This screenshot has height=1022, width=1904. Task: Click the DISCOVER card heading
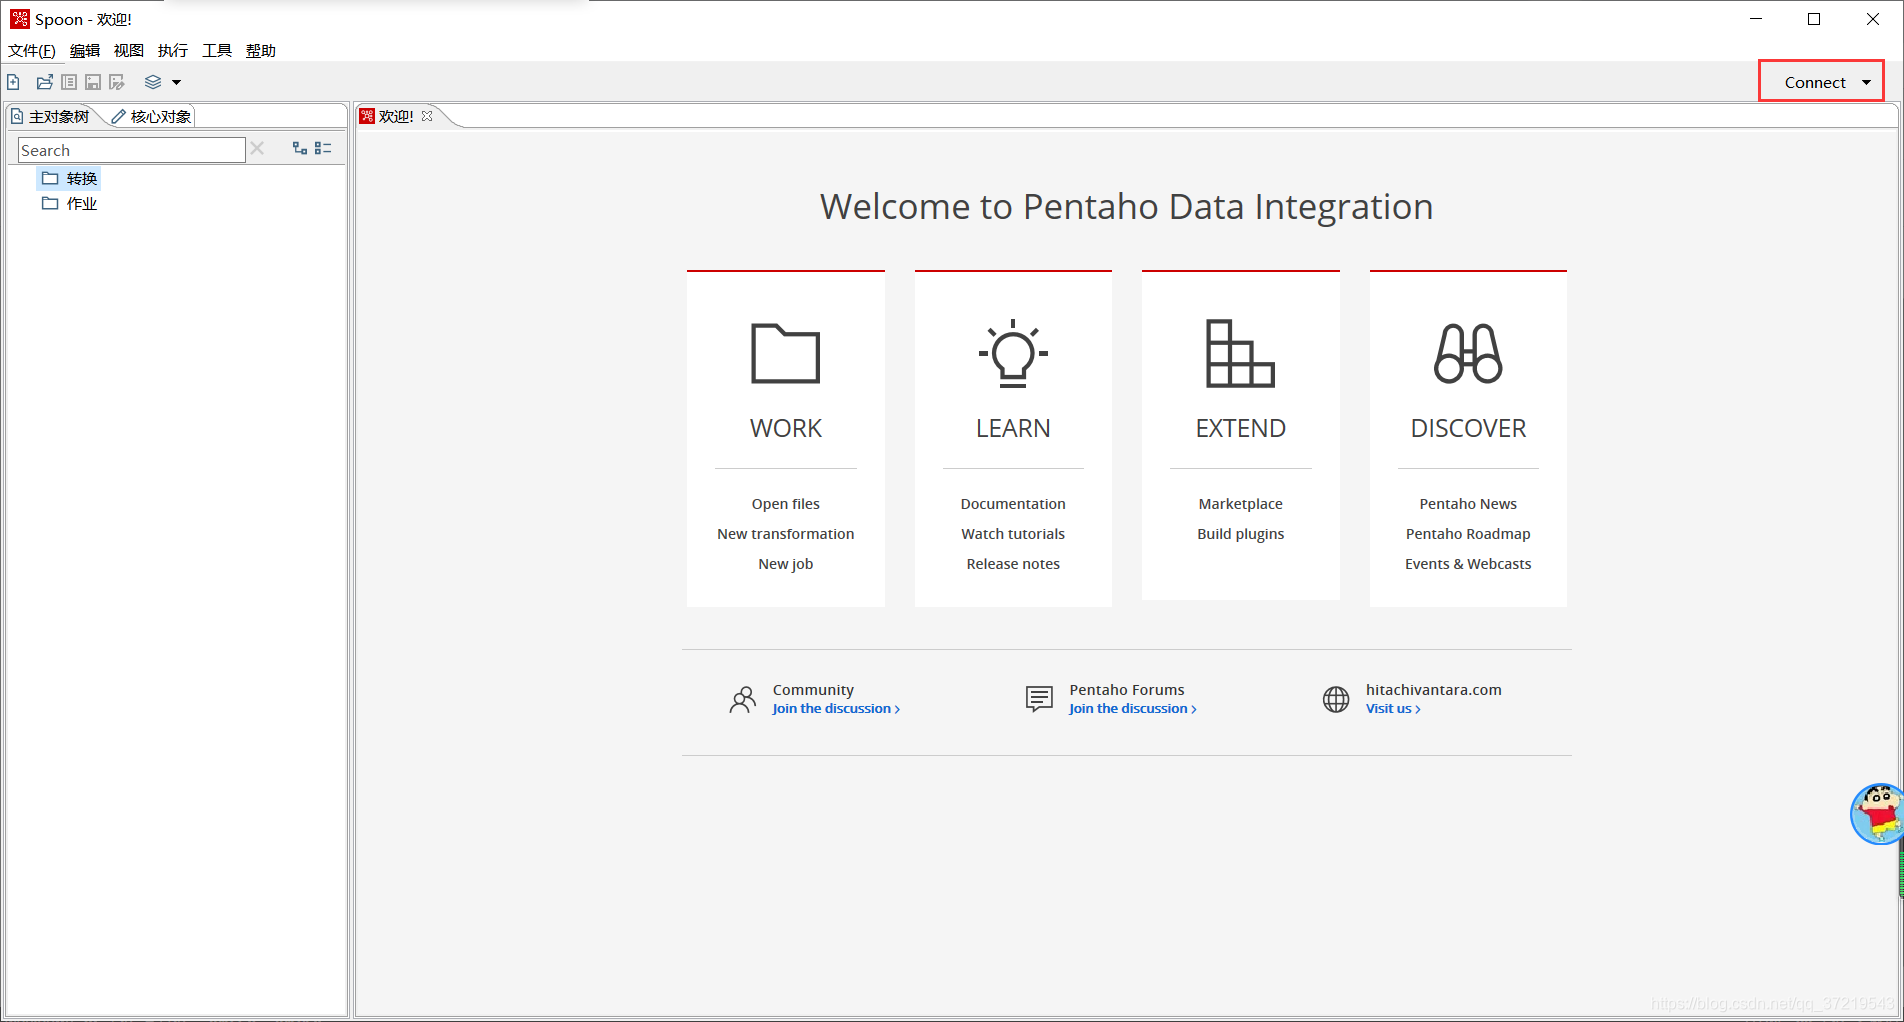(1468, 428)
